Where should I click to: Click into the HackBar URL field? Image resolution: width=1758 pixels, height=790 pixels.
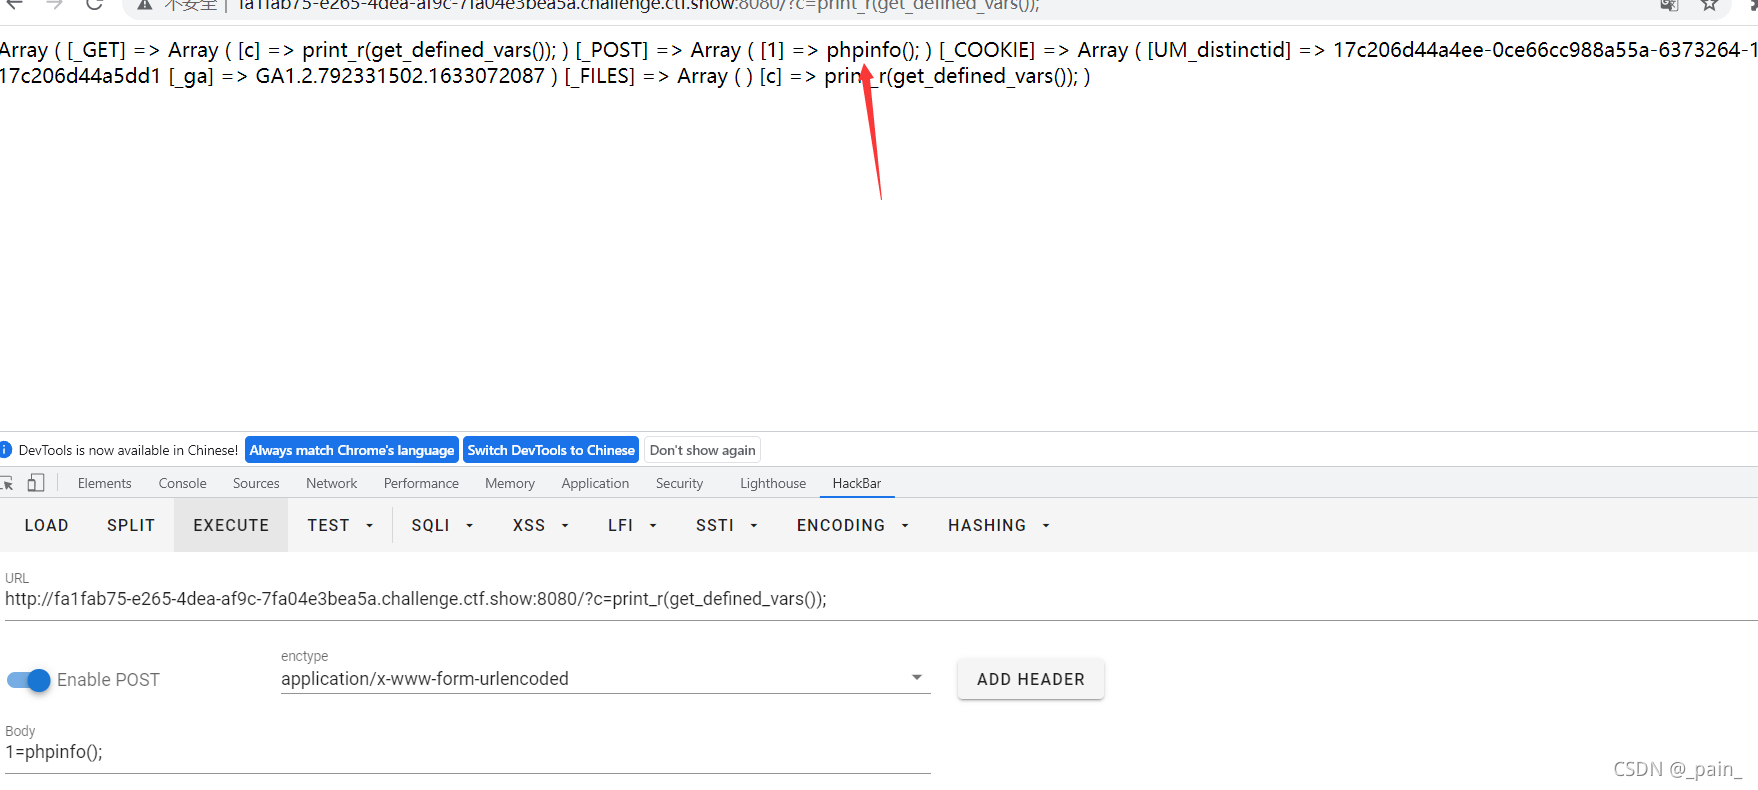pyautogui.click(x=880, y=599)
